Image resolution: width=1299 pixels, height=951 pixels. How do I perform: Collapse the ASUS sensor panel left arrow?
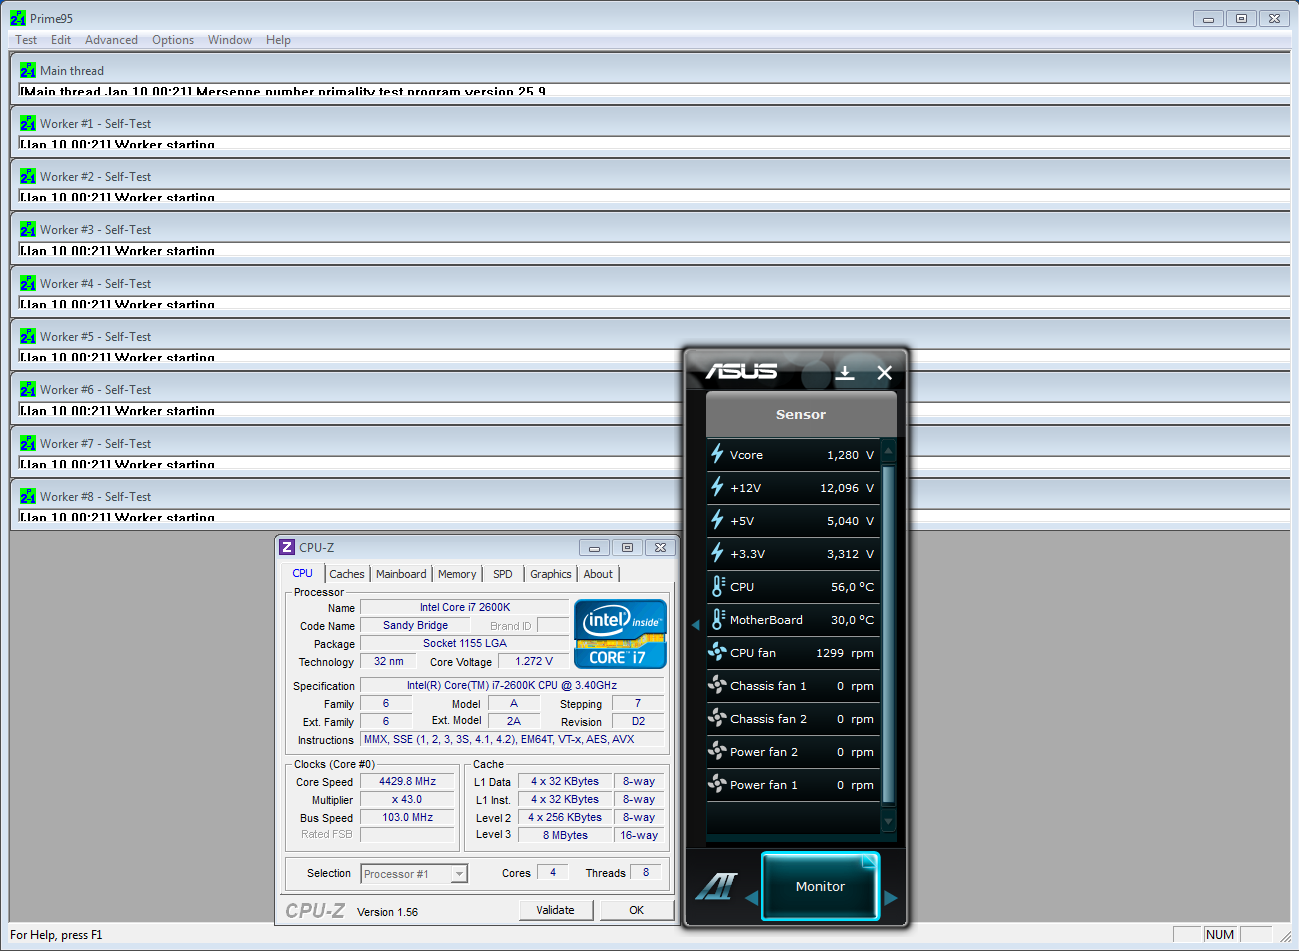click(x=696, y=625)
